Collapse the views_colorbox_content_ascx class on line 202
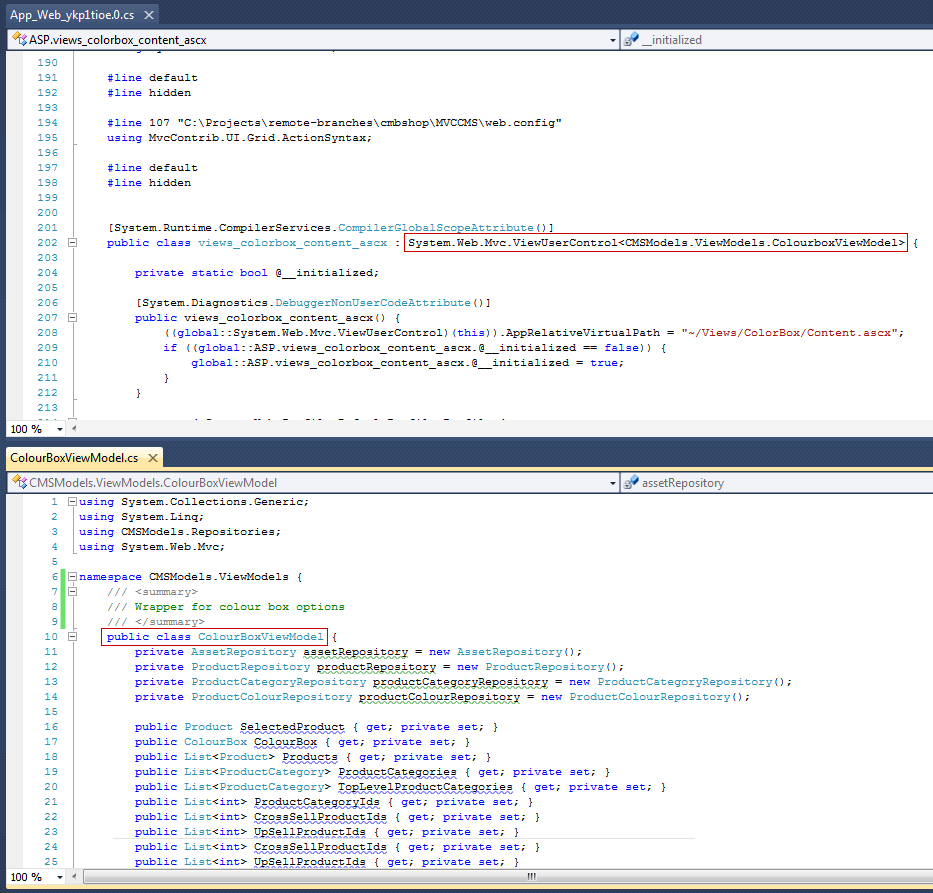 click(x=72, y=242)
